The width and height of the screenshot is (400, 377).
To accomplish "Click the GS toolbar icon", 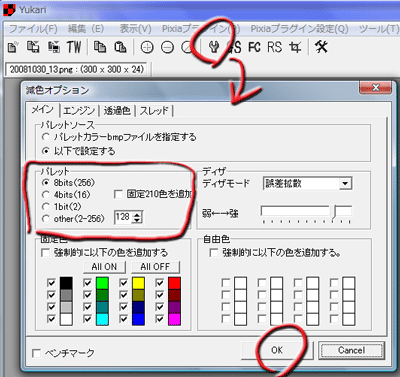I will pyautogui.click(x=234, y=47).
